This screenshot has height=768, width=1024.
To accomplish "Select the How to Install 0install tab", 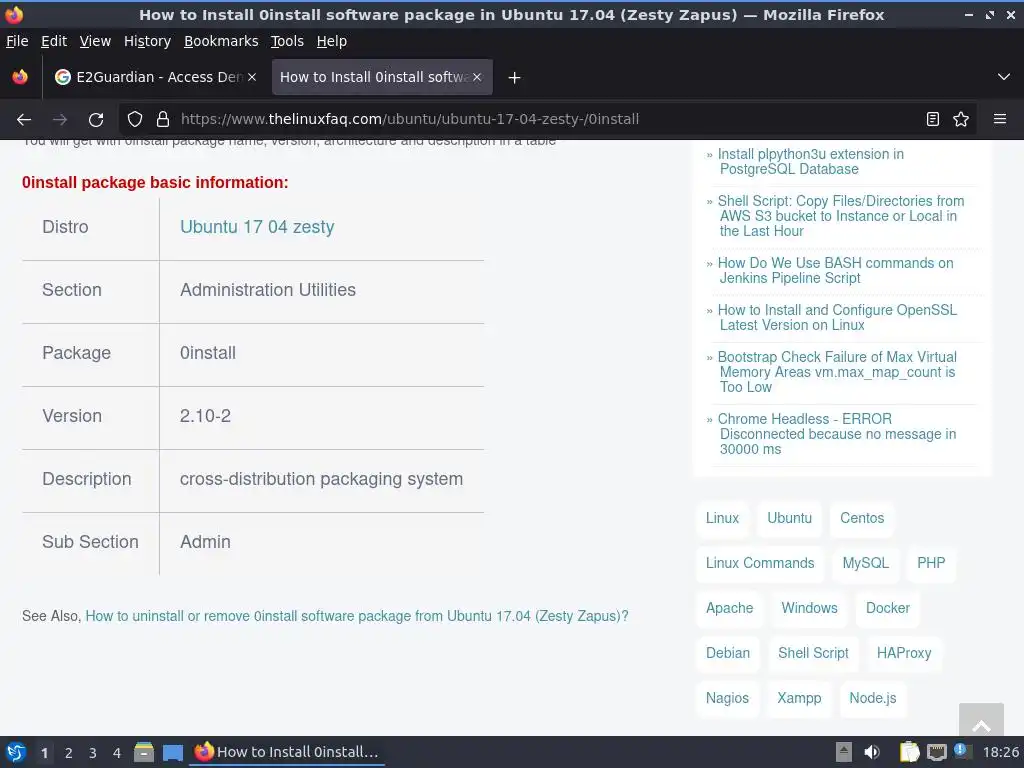I will tap(382, 77).
